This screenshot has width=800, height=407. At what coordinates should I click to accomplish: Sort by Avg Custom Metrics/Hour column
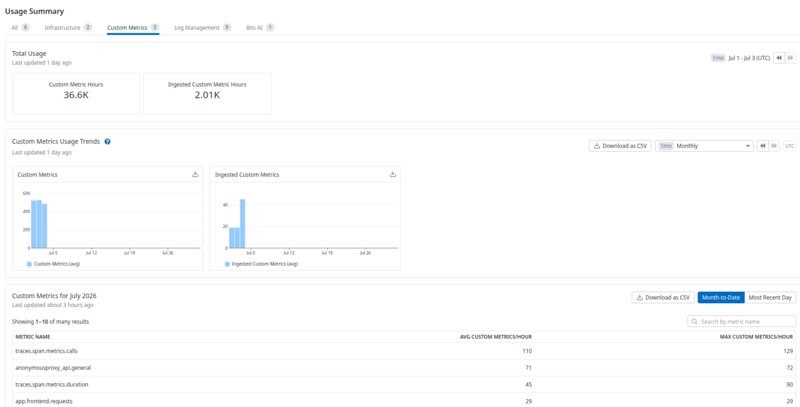pyautogui.click(x=496, y=337)
